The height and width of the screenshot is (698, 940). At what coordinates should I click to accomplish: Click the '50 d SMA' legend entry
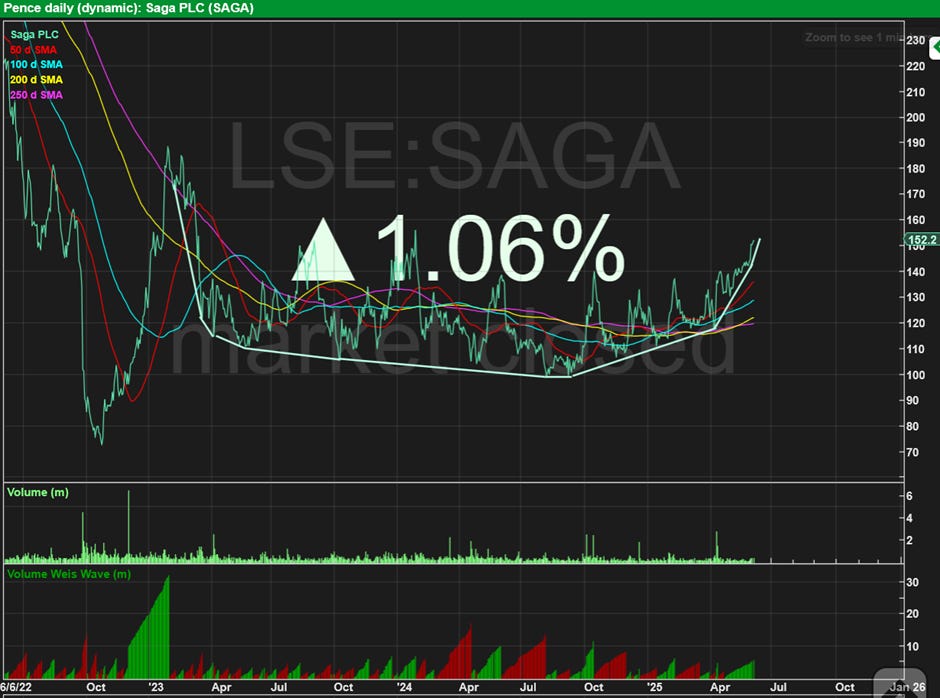pos(34,50)
